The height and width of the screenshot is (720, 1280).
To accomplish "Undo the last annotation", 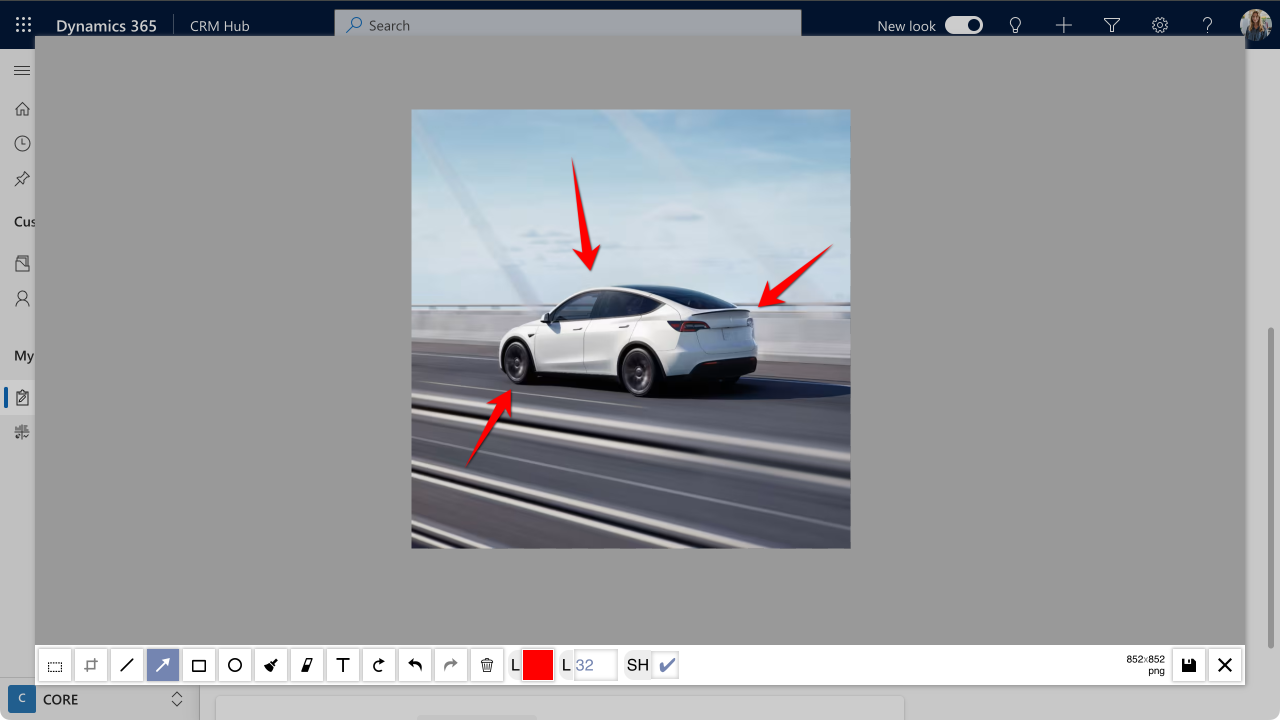I will point(415,665).
